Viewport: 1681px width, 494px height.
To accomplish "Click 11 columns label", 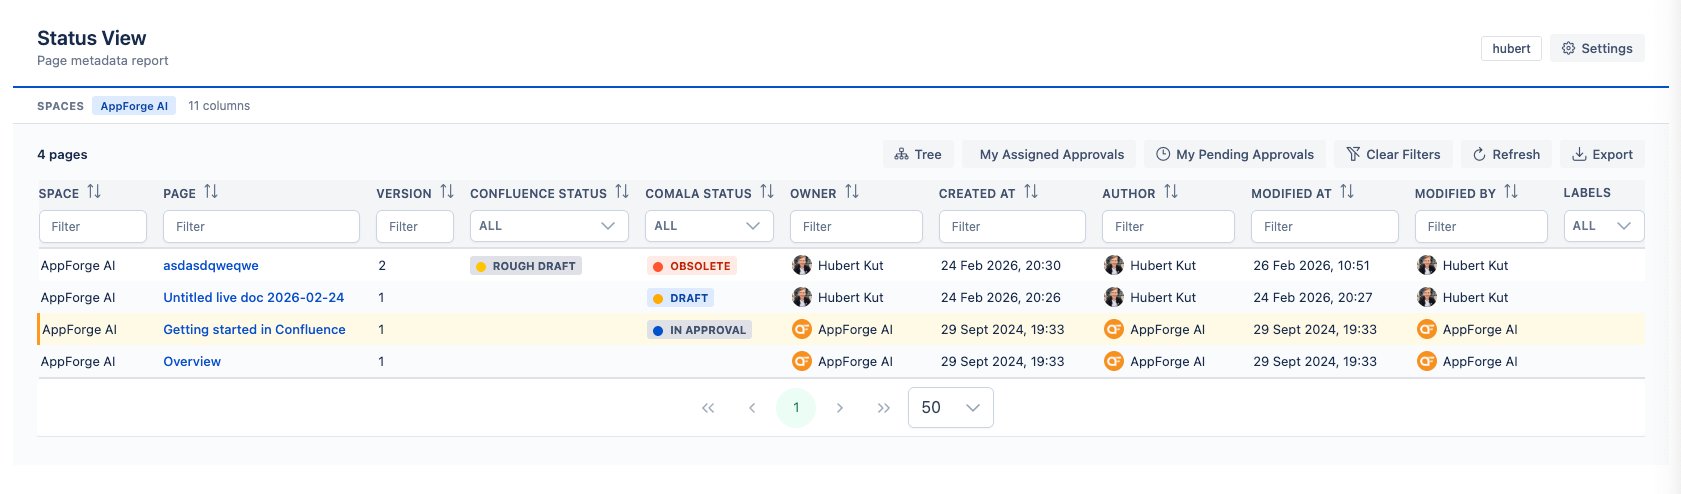I will [219, 106].
